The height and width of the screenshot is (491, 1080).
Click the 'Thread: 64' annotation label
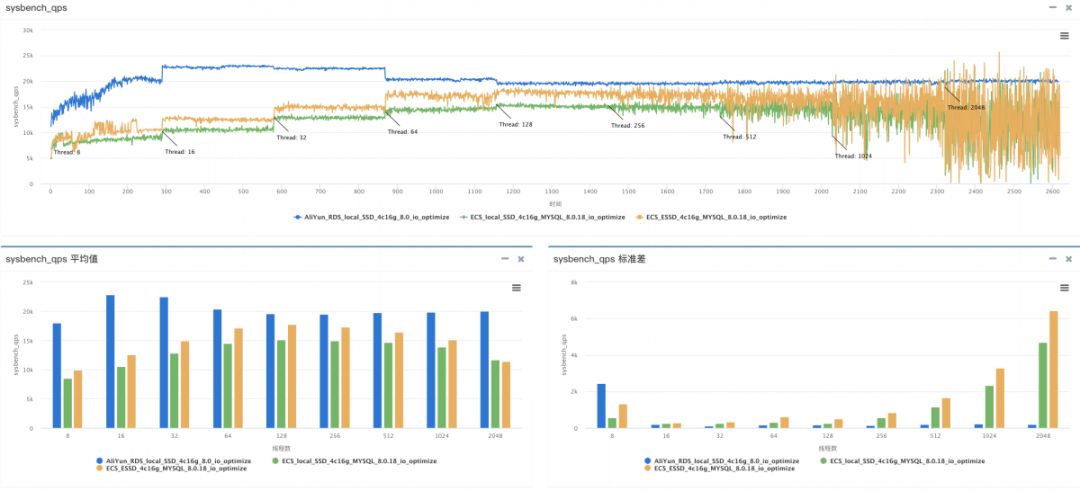(402, 132)
